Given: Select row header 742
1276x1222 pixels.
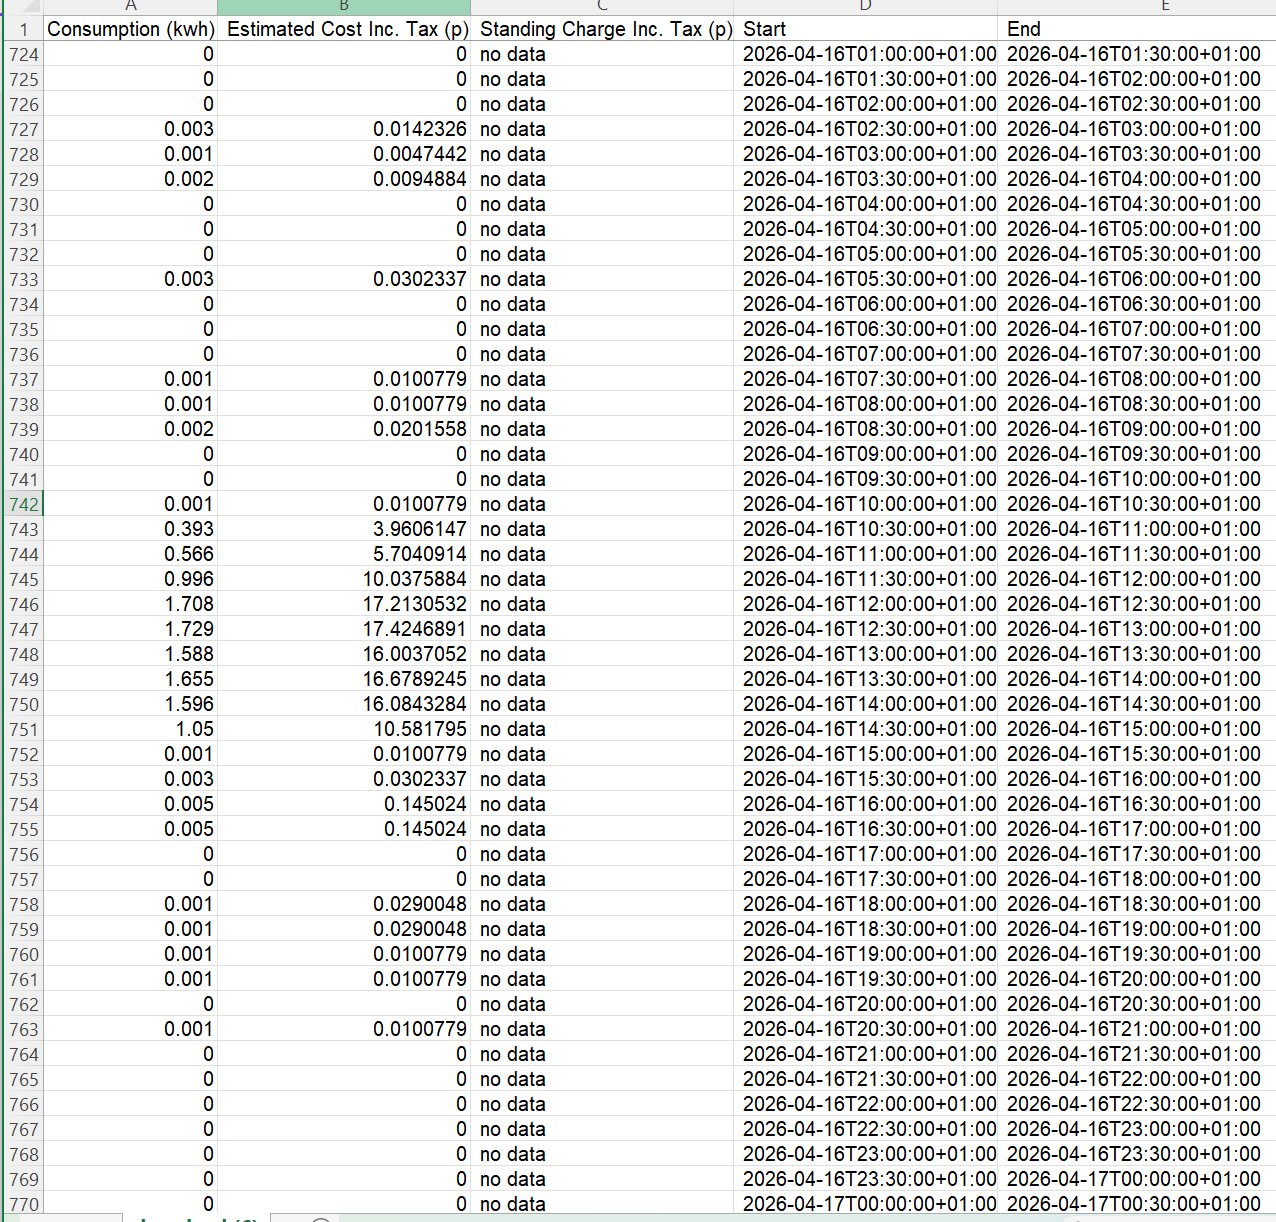Looking at the screenshot, I should coord(22,504).
